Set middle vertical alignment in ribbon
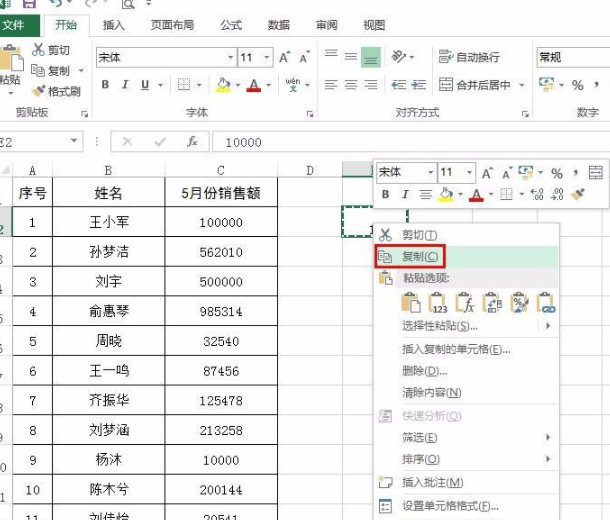Viewport: 610px width, 520px height. (x=351, y=57)
